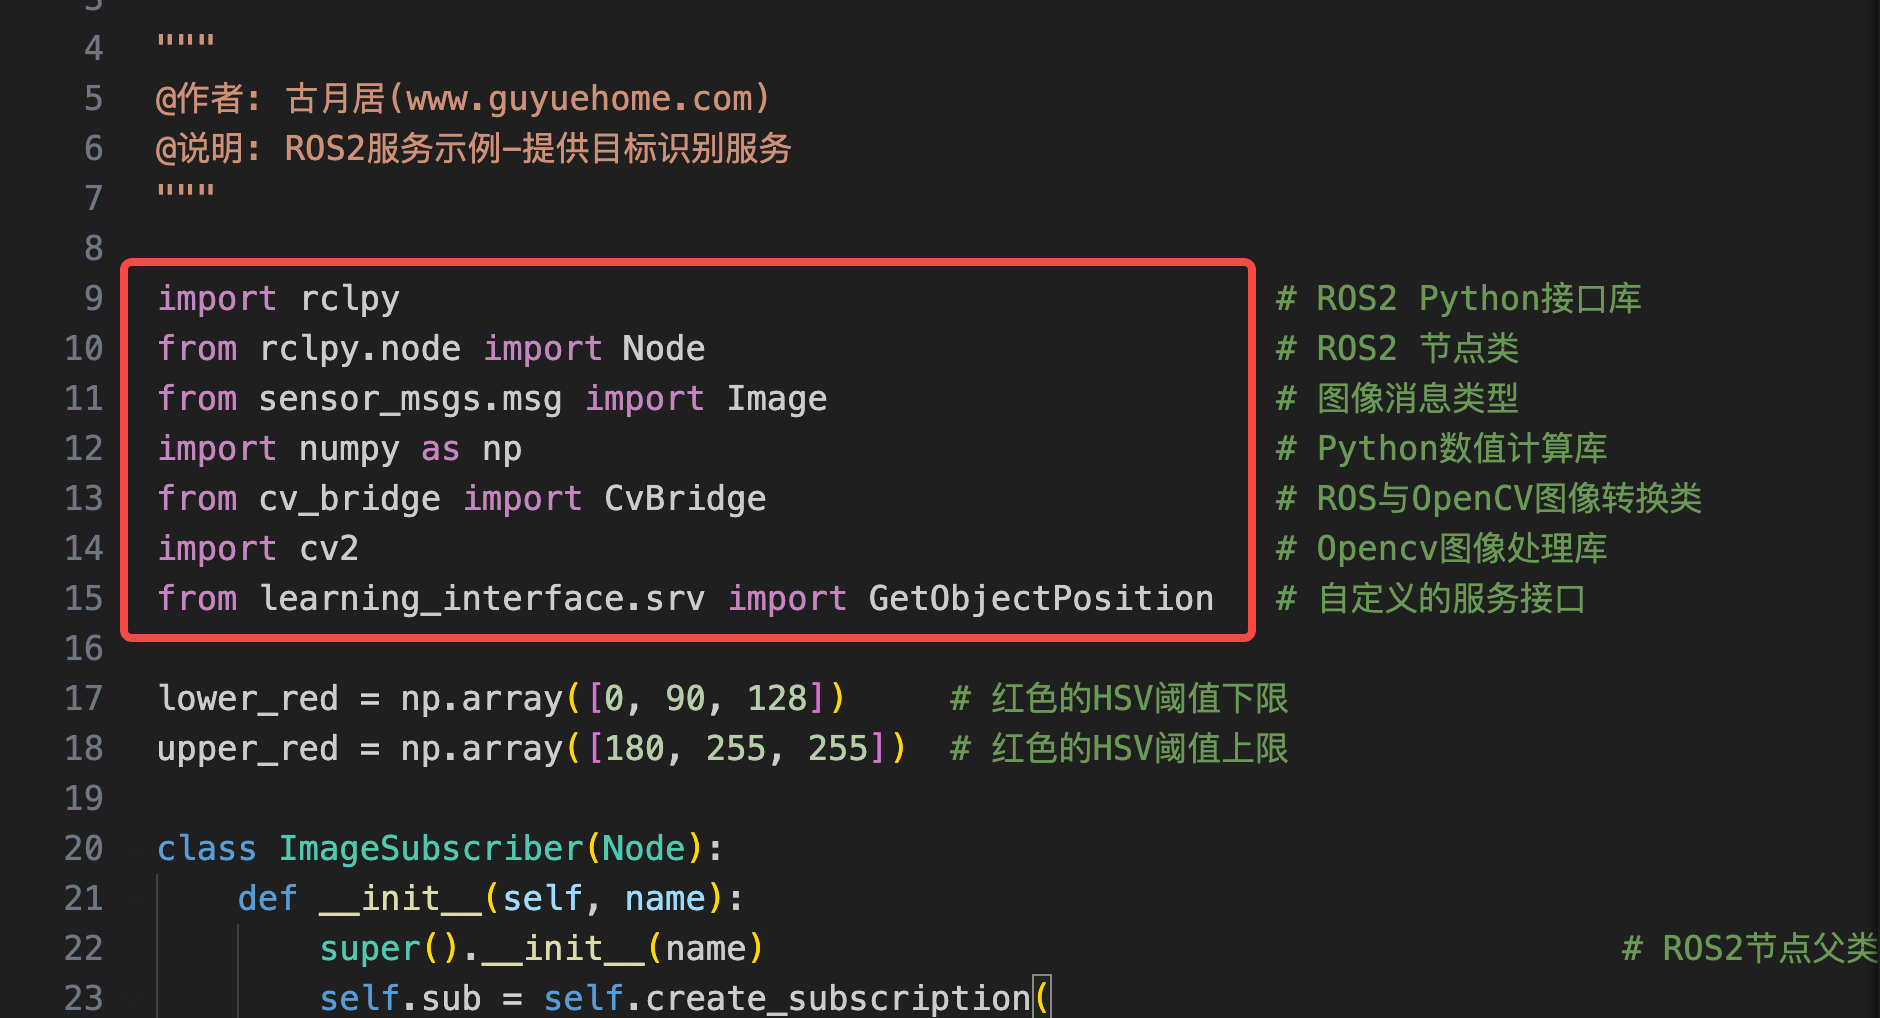This screenshot has width=1880, height=1018.
Task: Click line number 20 in gutter
Action: click(x=84, y=848)
